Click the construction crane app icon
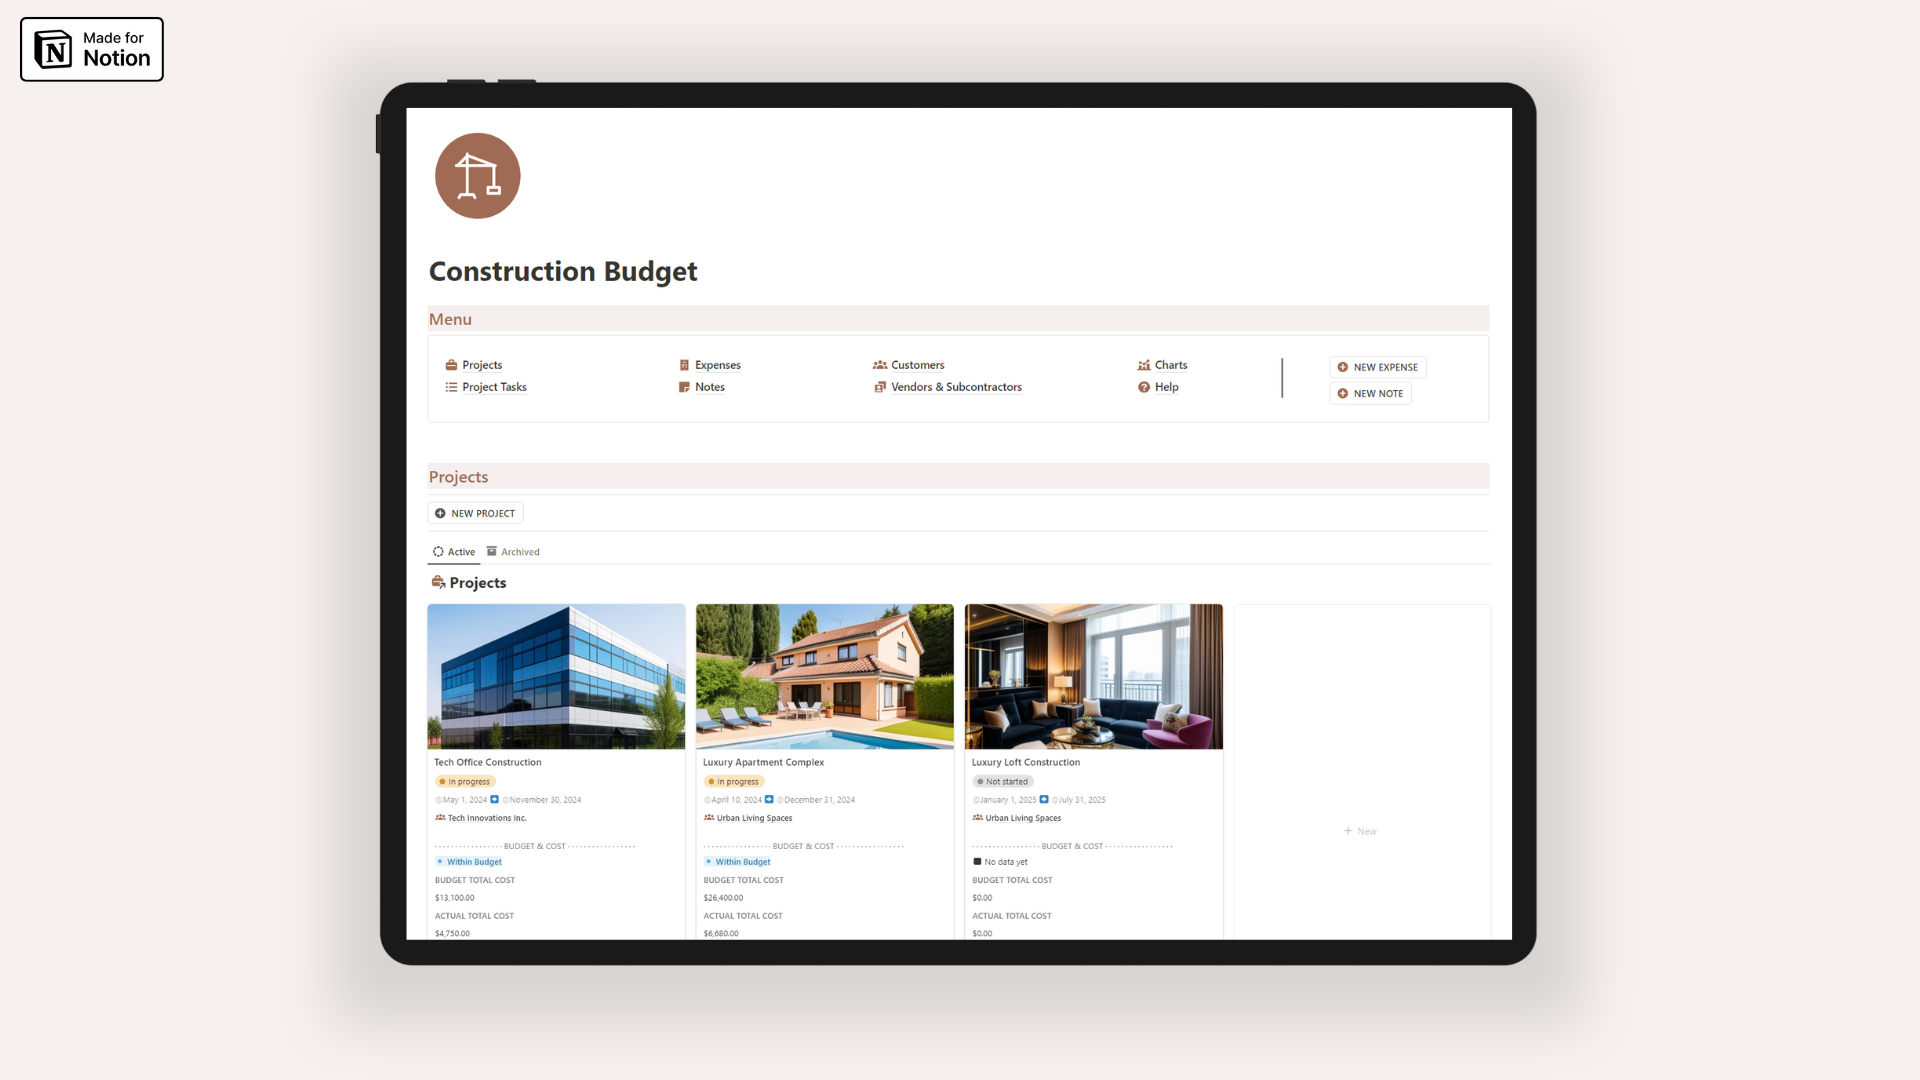 [x=477, y=174]
